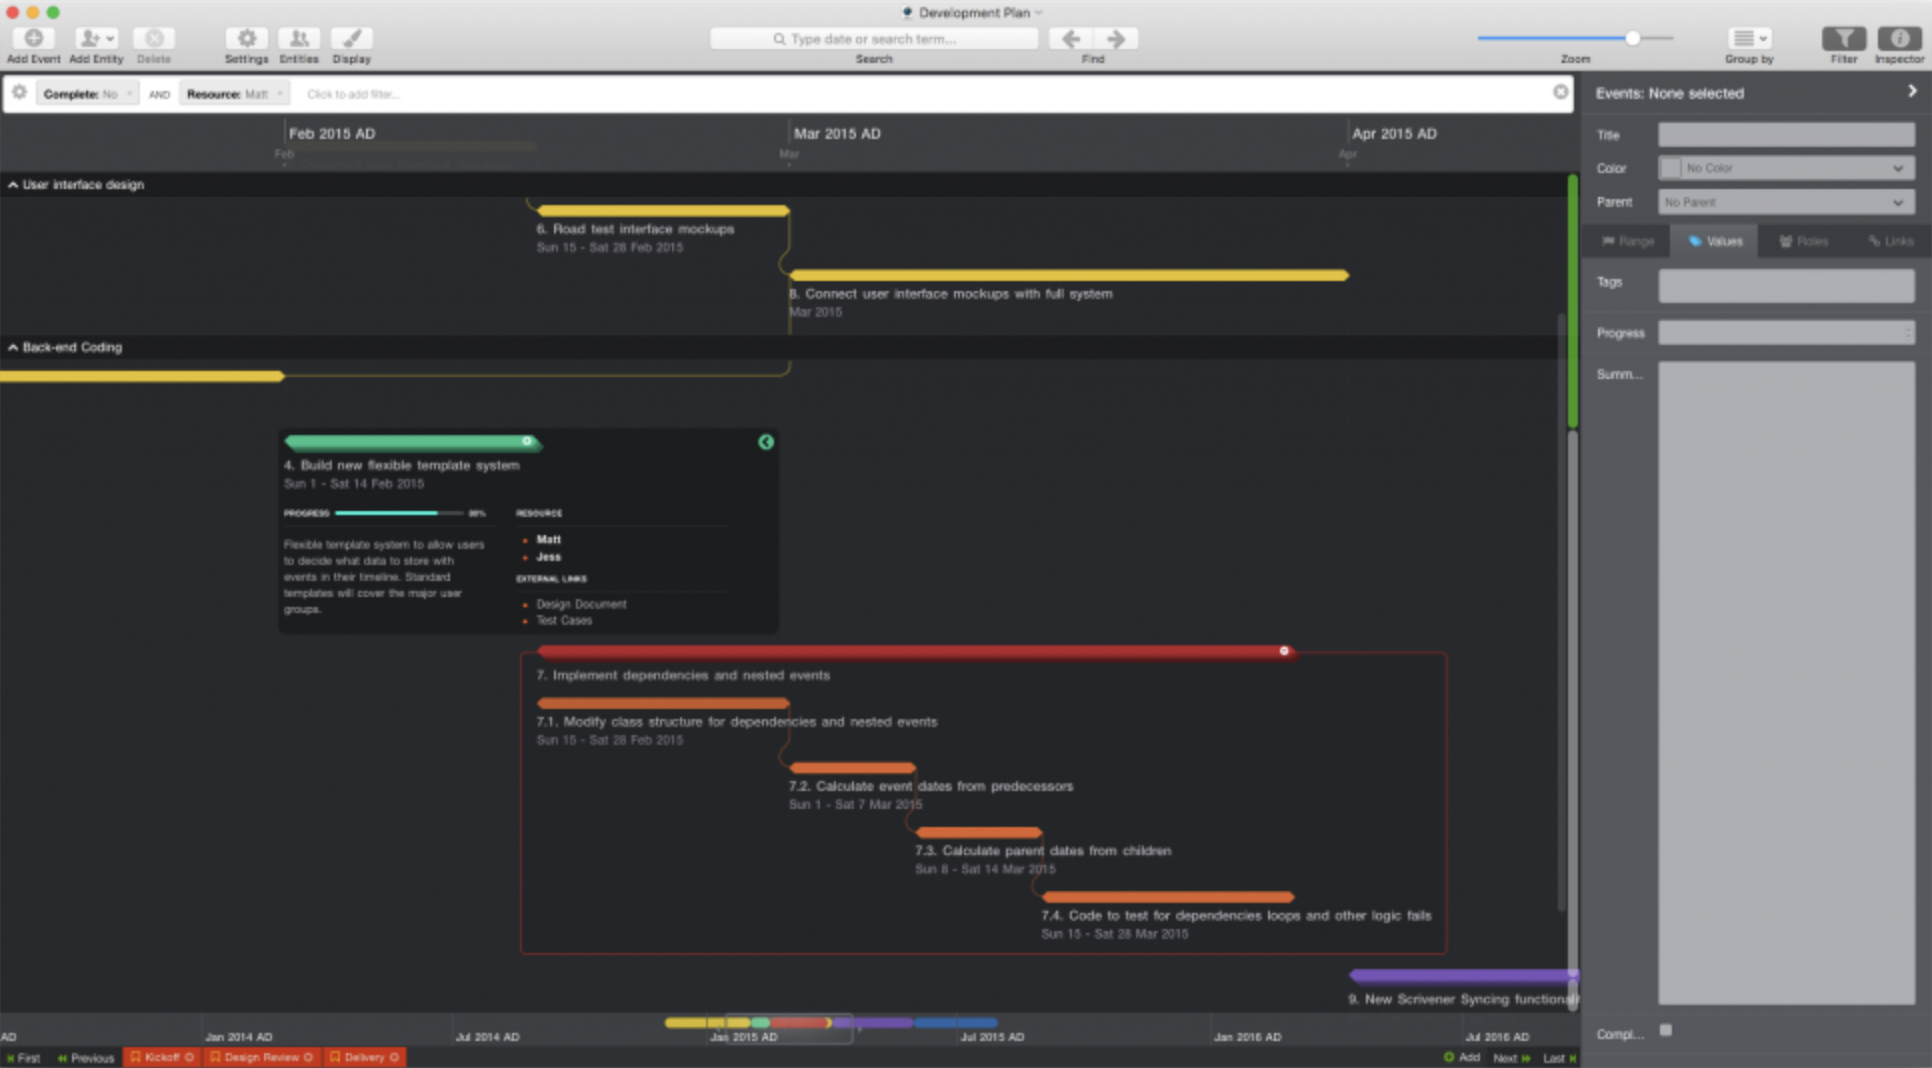This screenshot has height=1068, width=1932.
Task: Switch to the Values inspector tab
Action: point(1714,241)
